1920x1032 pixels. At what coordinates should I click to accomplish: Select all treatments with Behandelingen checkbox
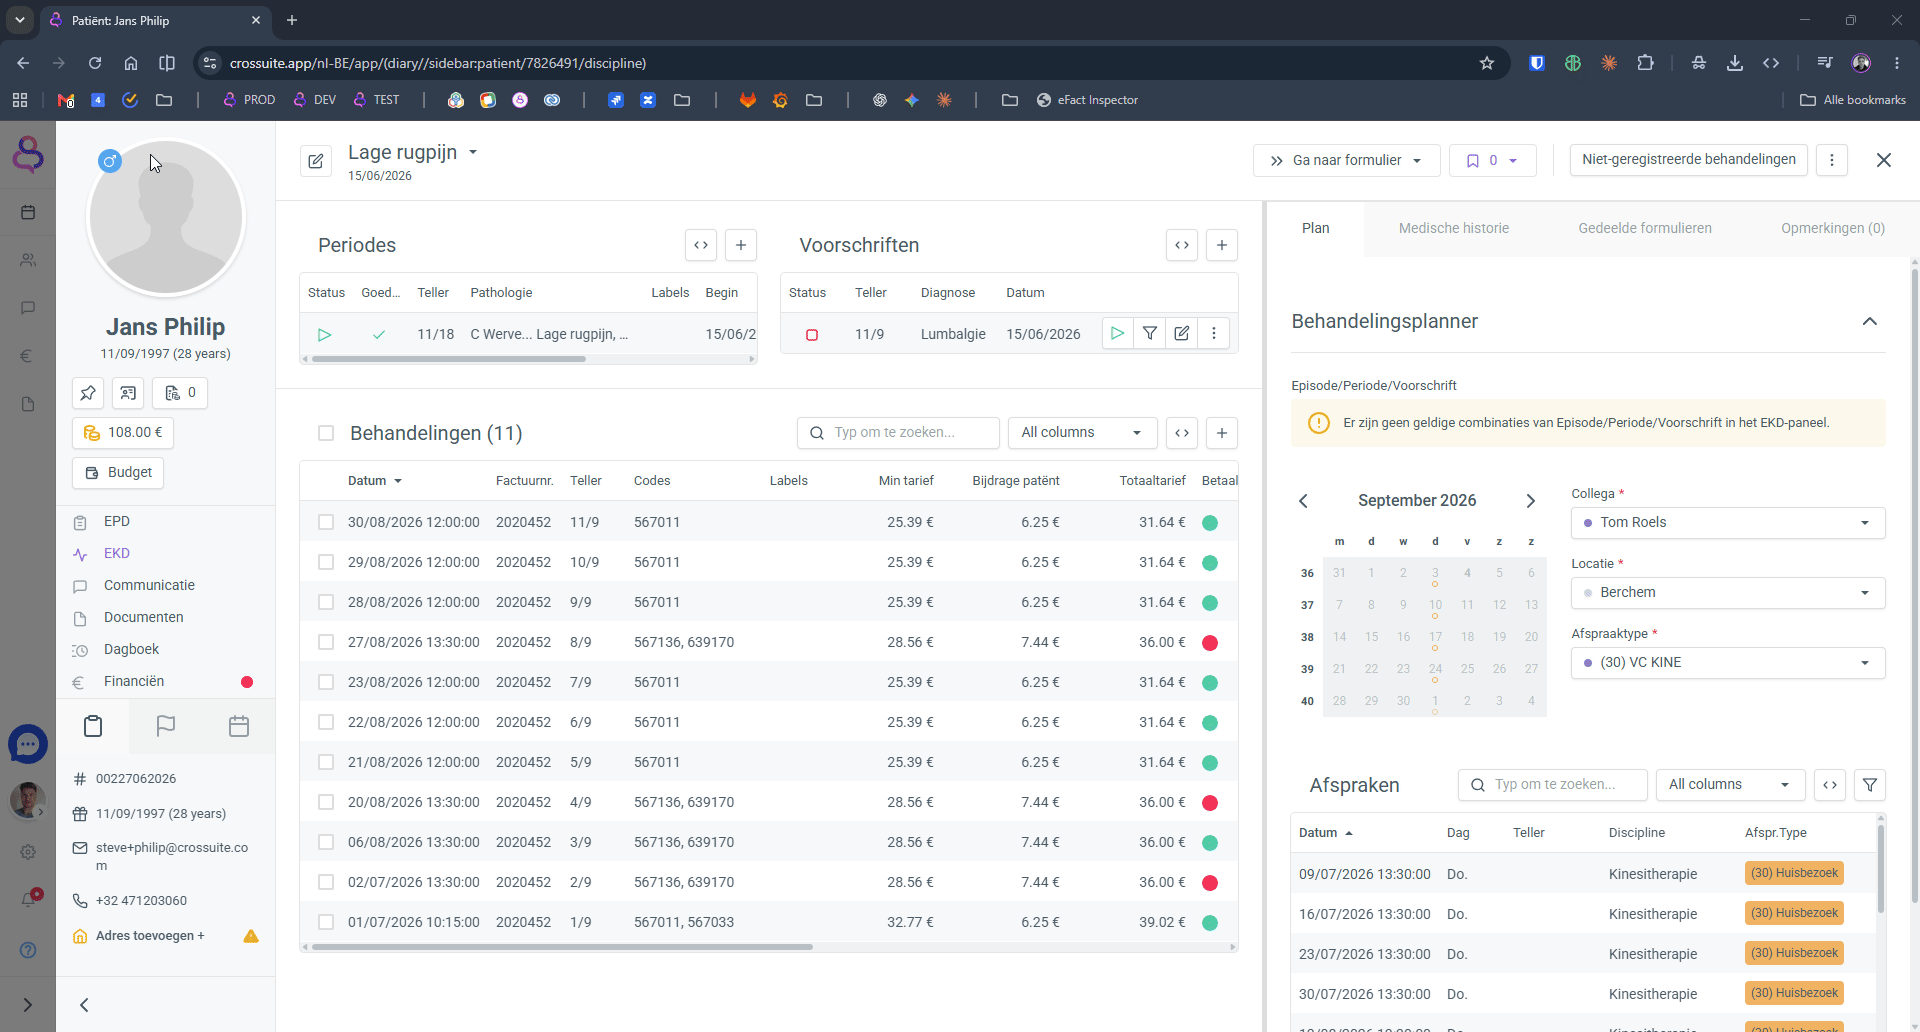coord(326,433)
